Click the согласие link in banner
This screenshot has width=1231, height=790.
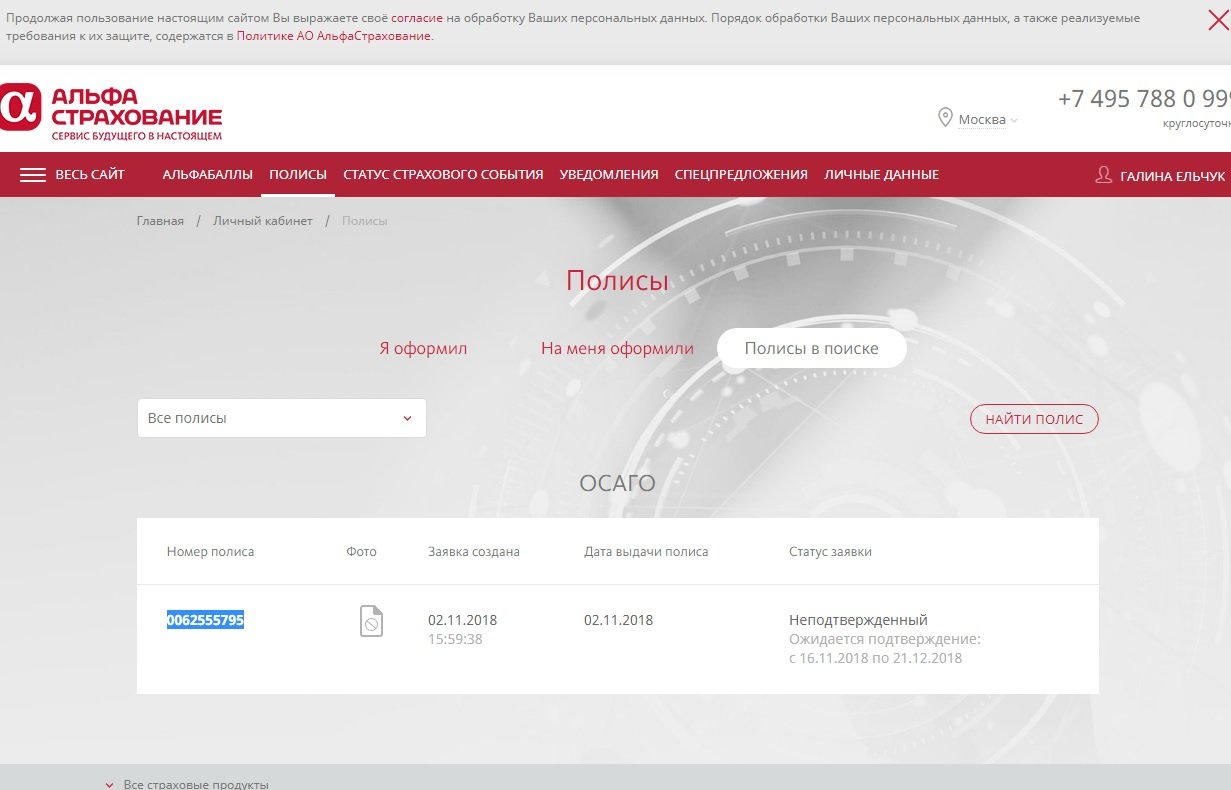[x=416, y=18]
